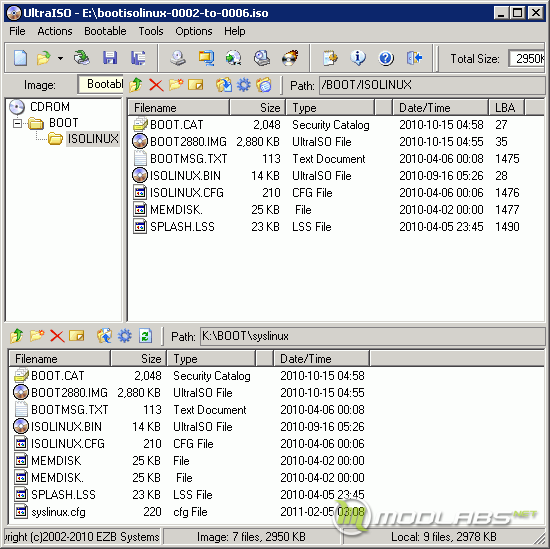The width and height of the screenshot is (550, 549).
Task: Click the Rename icon in image toolbar
Action: pyautogui.click(x=196, y=85)
